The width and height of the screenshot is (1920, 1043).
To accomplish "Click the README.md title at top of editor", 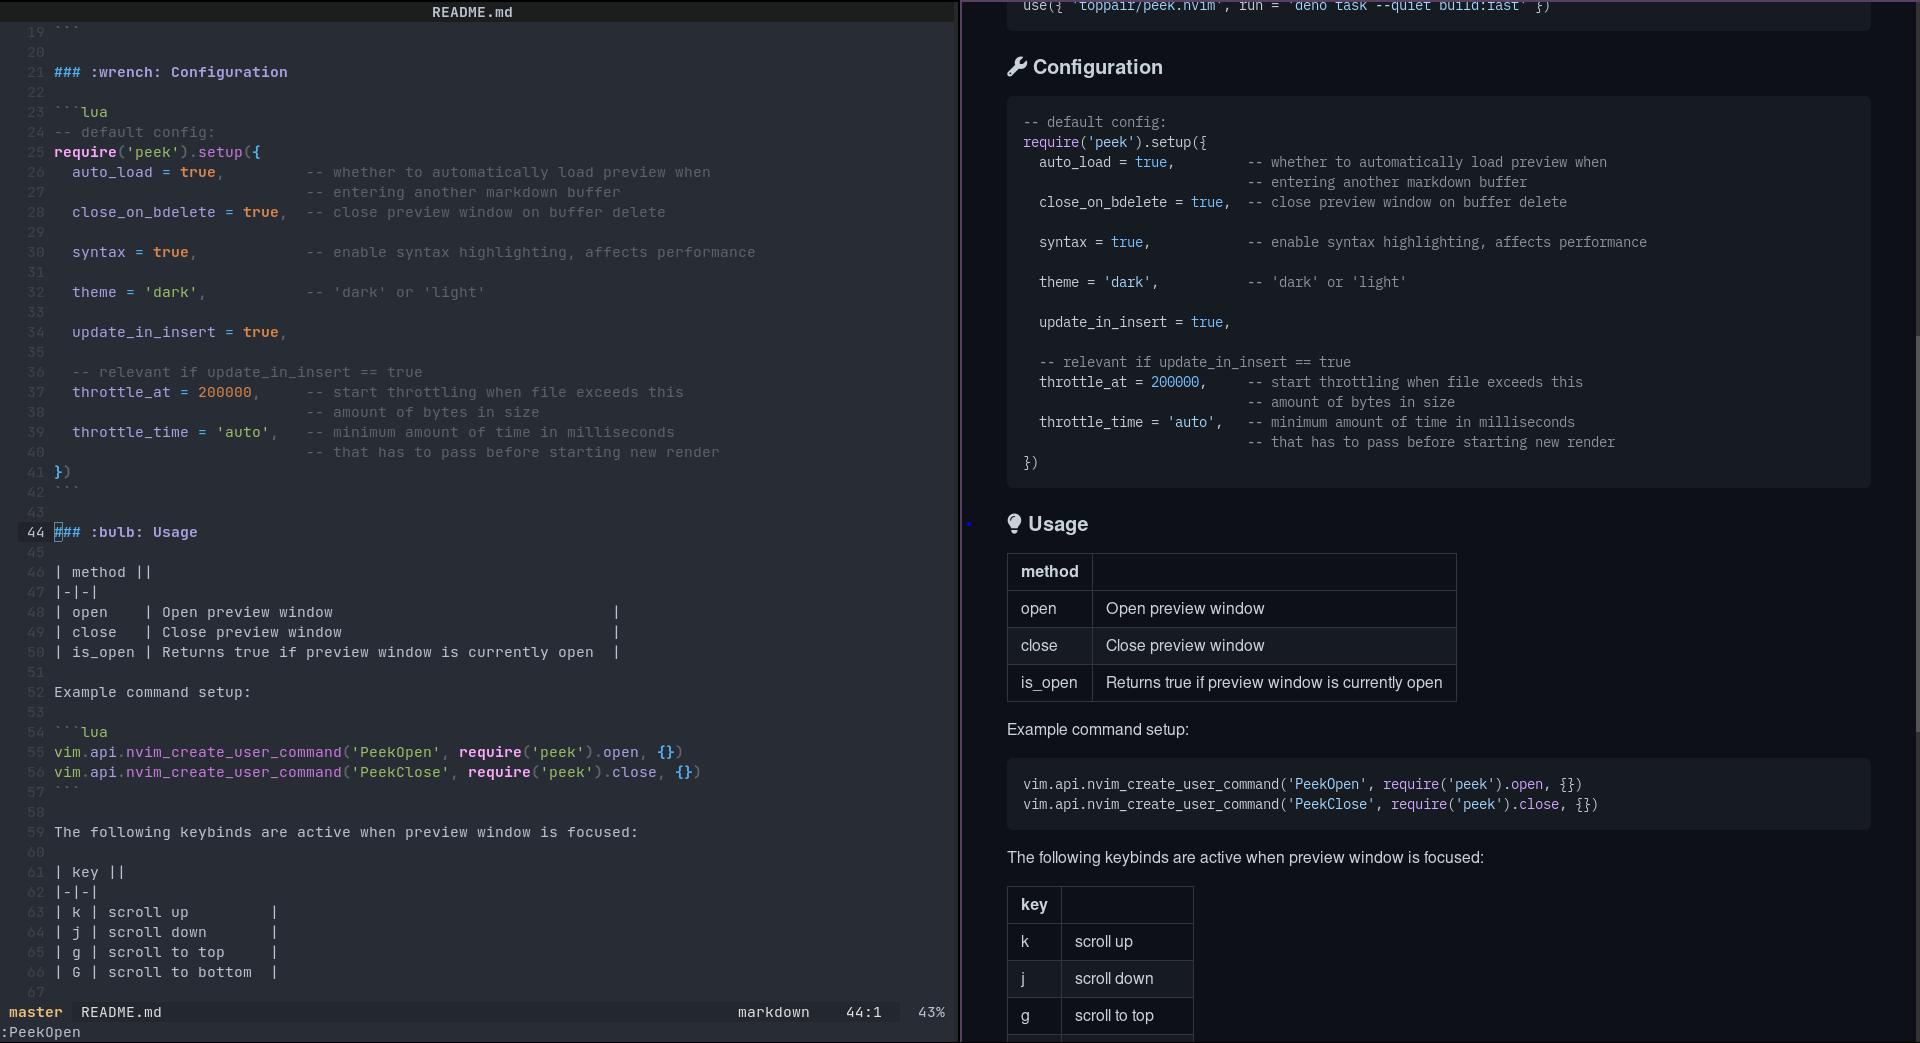I will pos(472,12).
